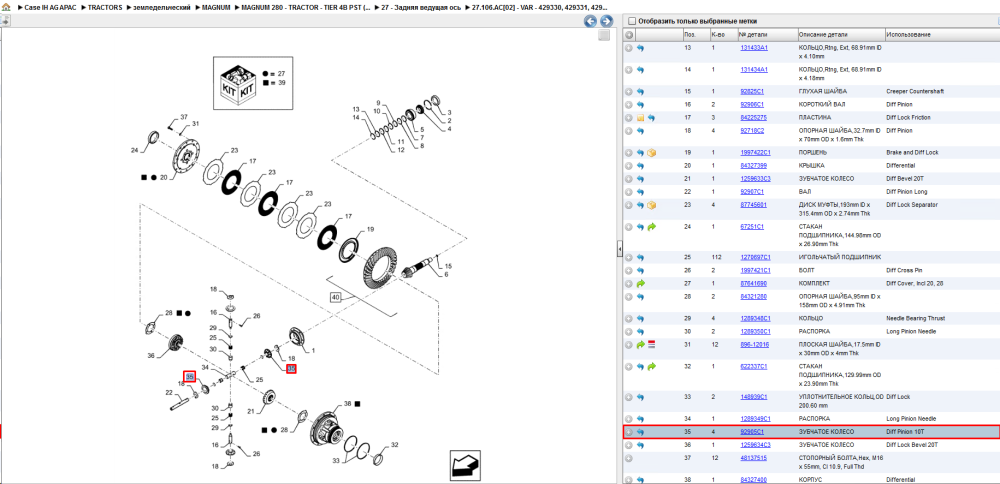Select 'Diff Lock Bevel 20T' usage text
The width and height of the screenshot is (1000, 484).
coord(913,444)
